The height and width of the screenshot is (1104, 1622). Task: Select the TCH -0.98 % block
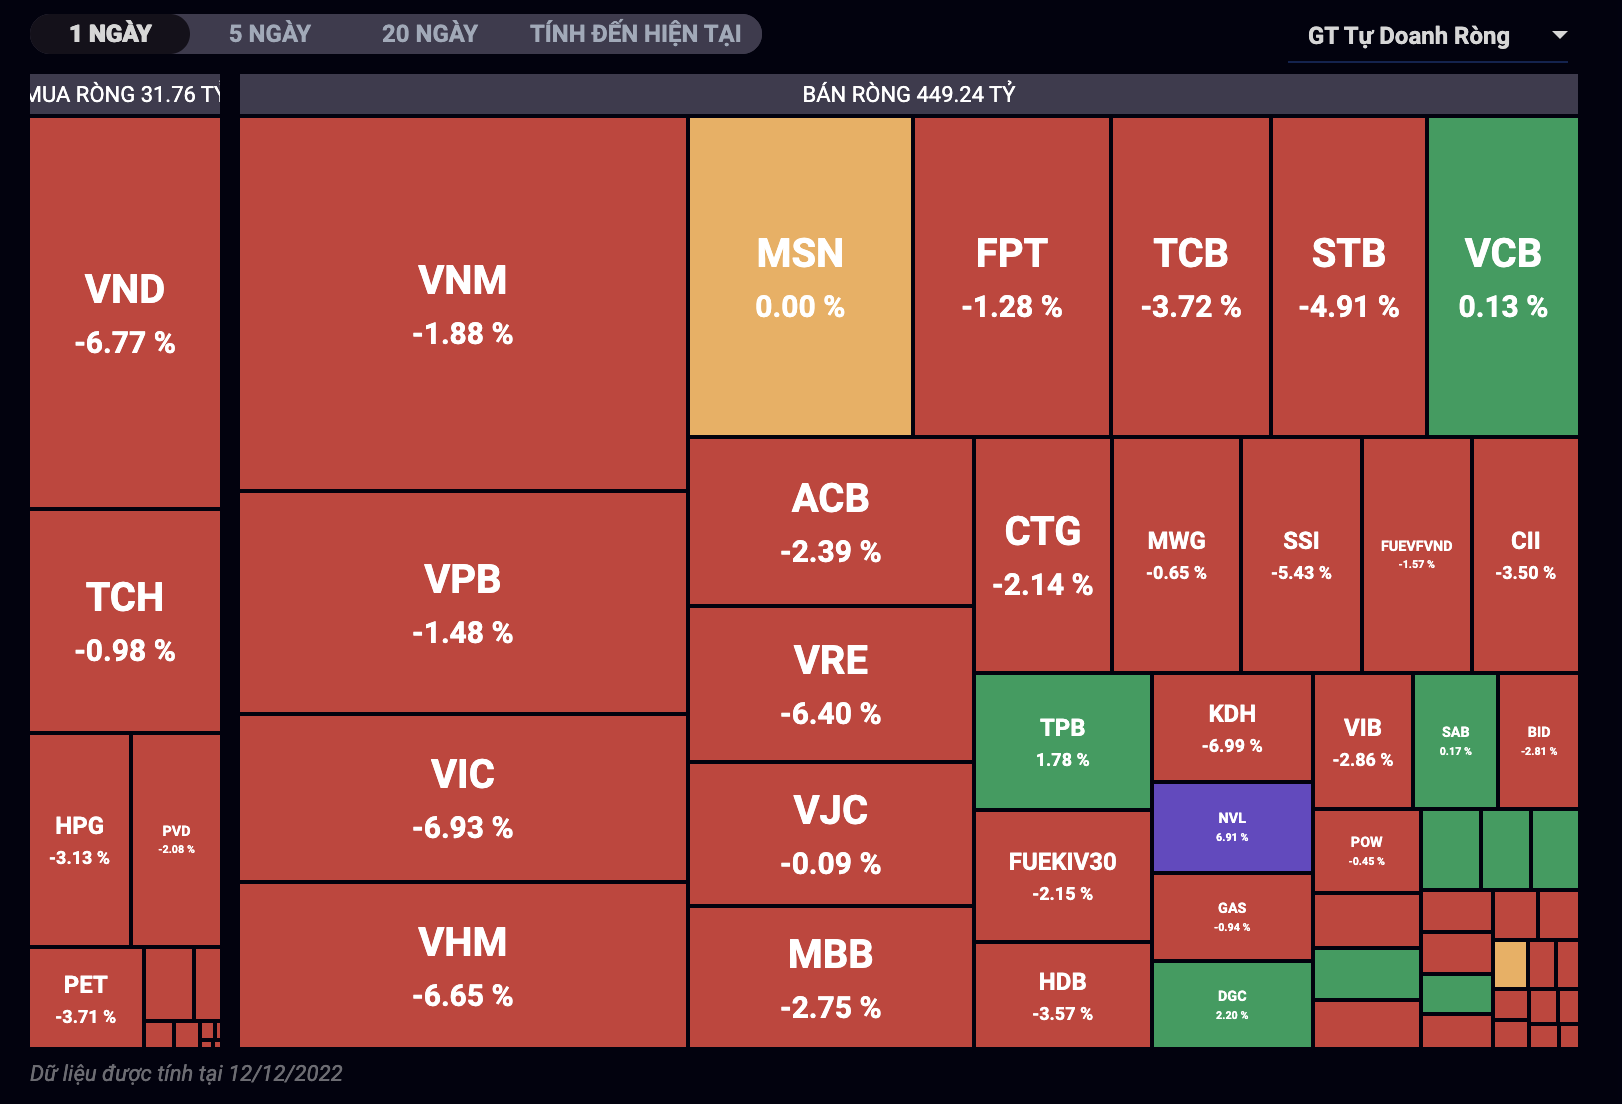pos(125,621)
